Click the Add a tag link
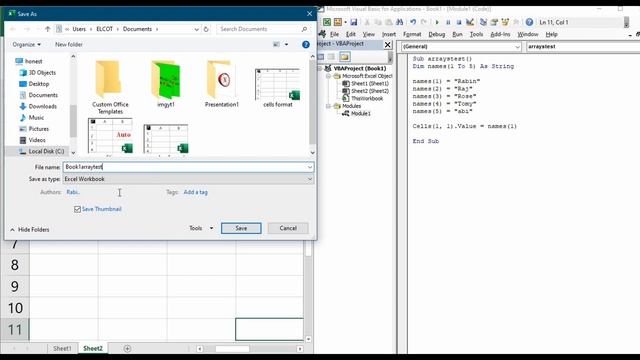The width and height of the screenshot is (640, 360). (x=196, y=192)
